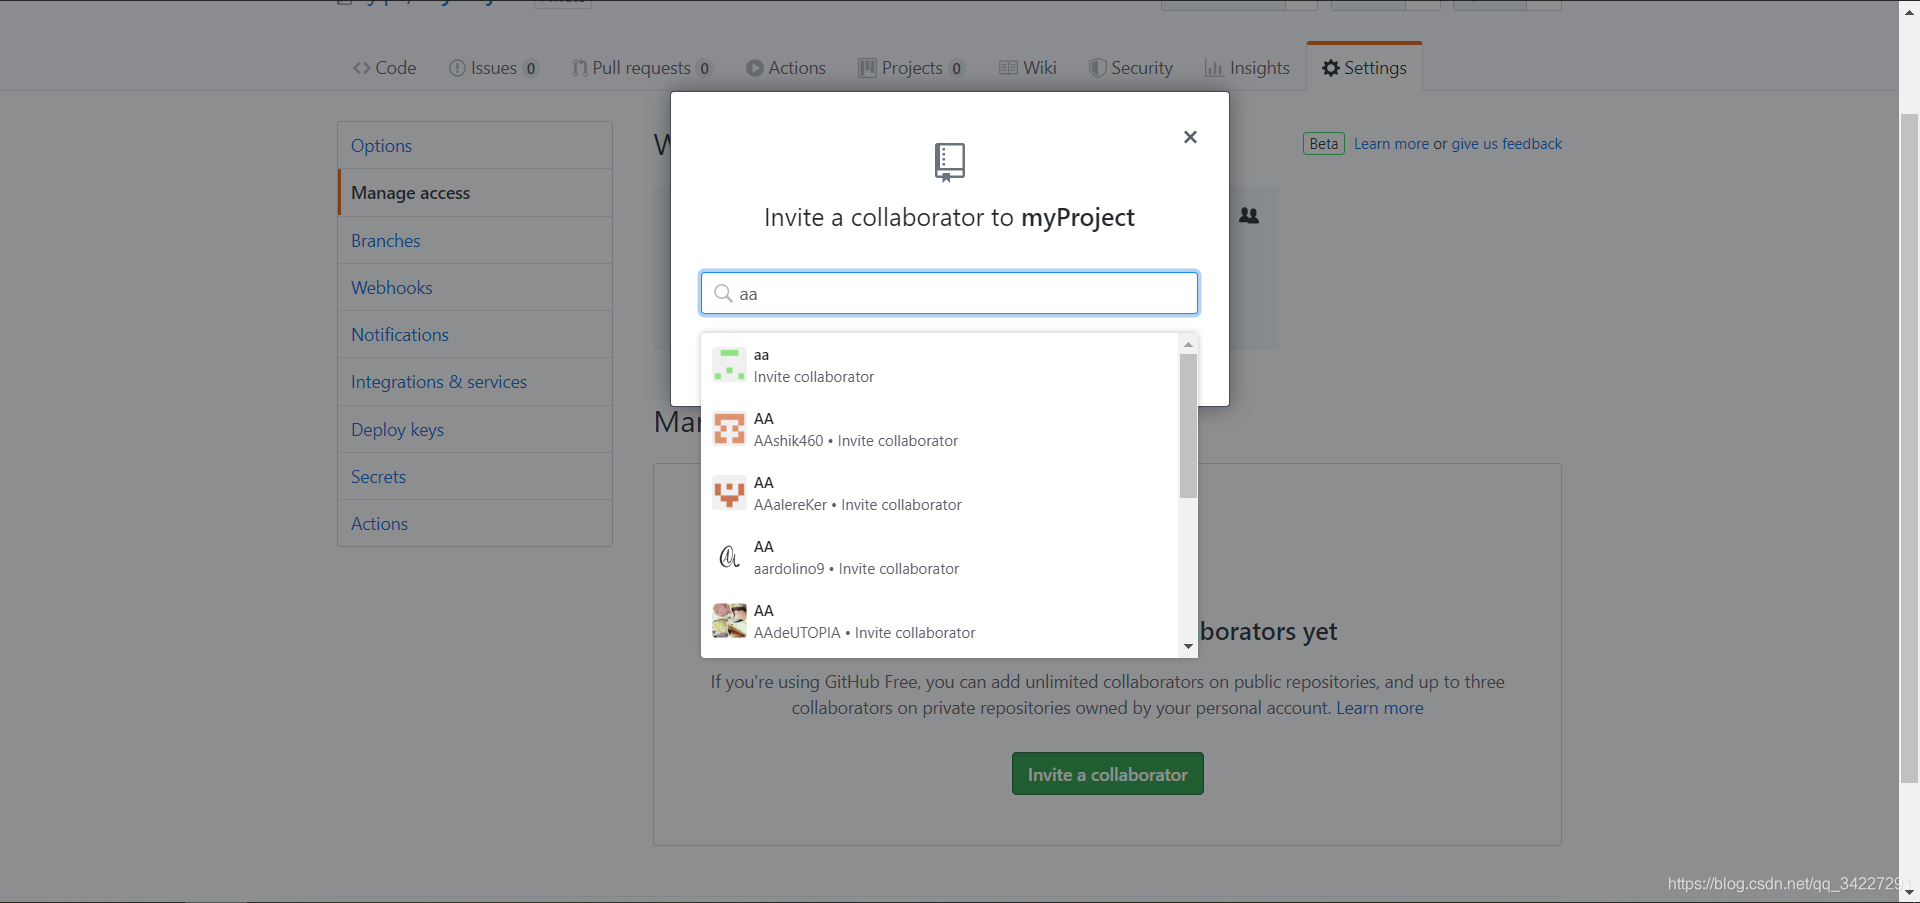Click the browser page scroll down arrow
Viewport: 1920px width, 903px height.
tap(1909, 892)
